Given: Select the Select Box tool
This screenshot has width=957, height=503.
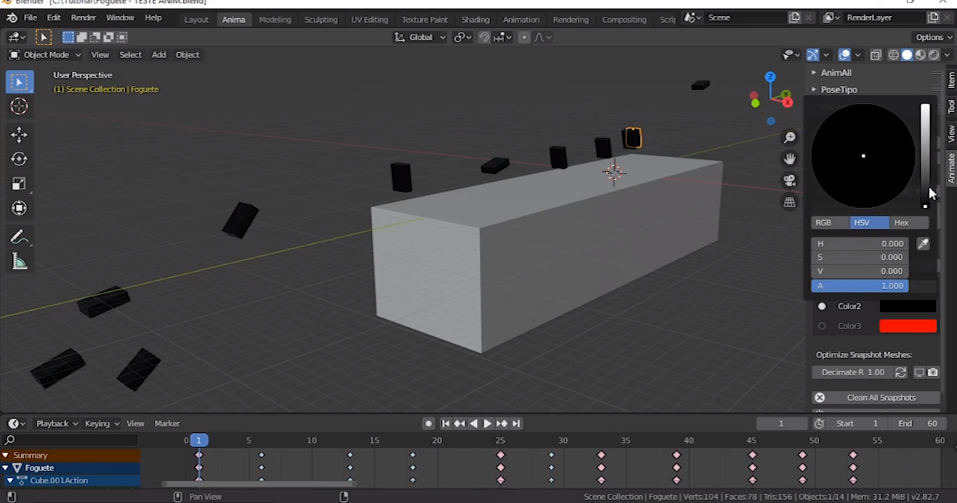Looking at the screenshot, I should [x=19, y=82].
